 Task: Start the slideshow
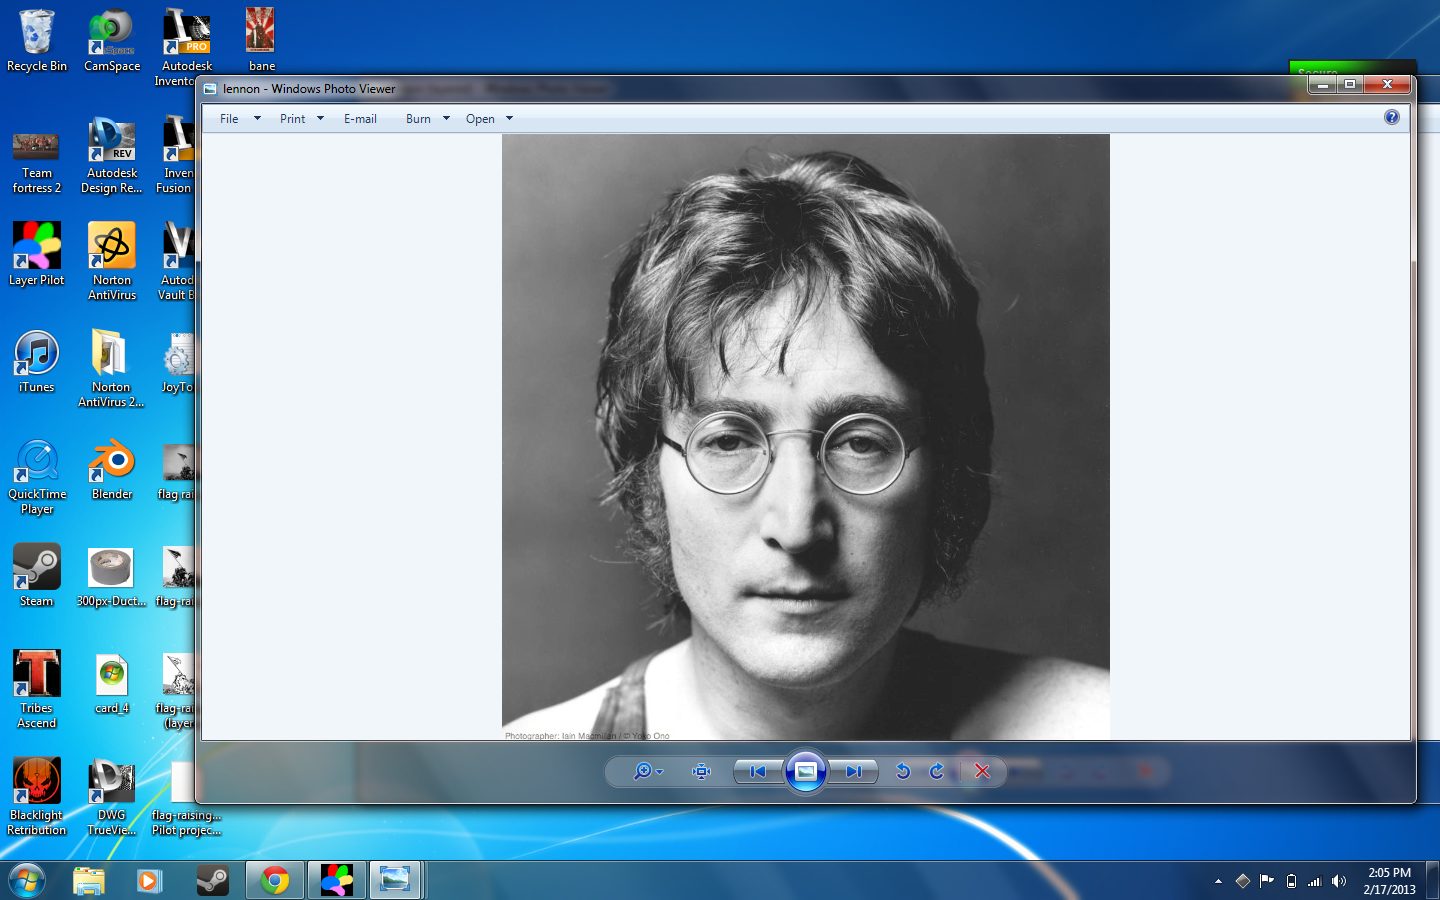point(805,771)
